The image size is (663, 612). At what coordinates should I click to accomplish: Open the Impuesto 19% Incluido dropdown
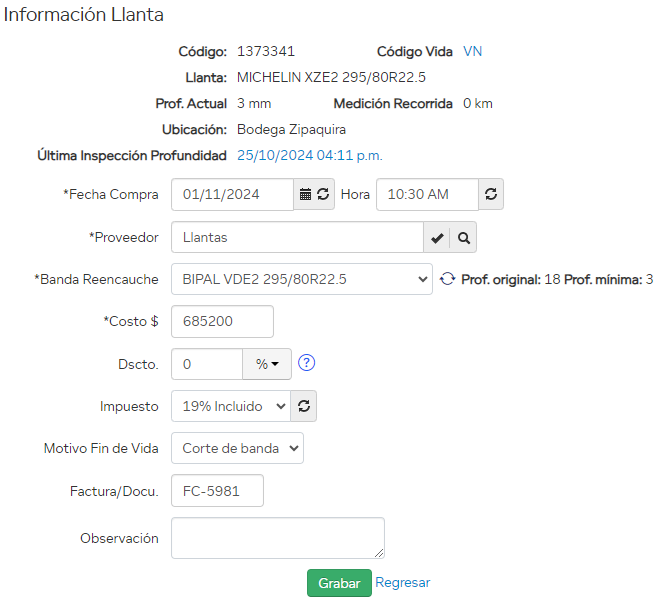pos(231,406)
